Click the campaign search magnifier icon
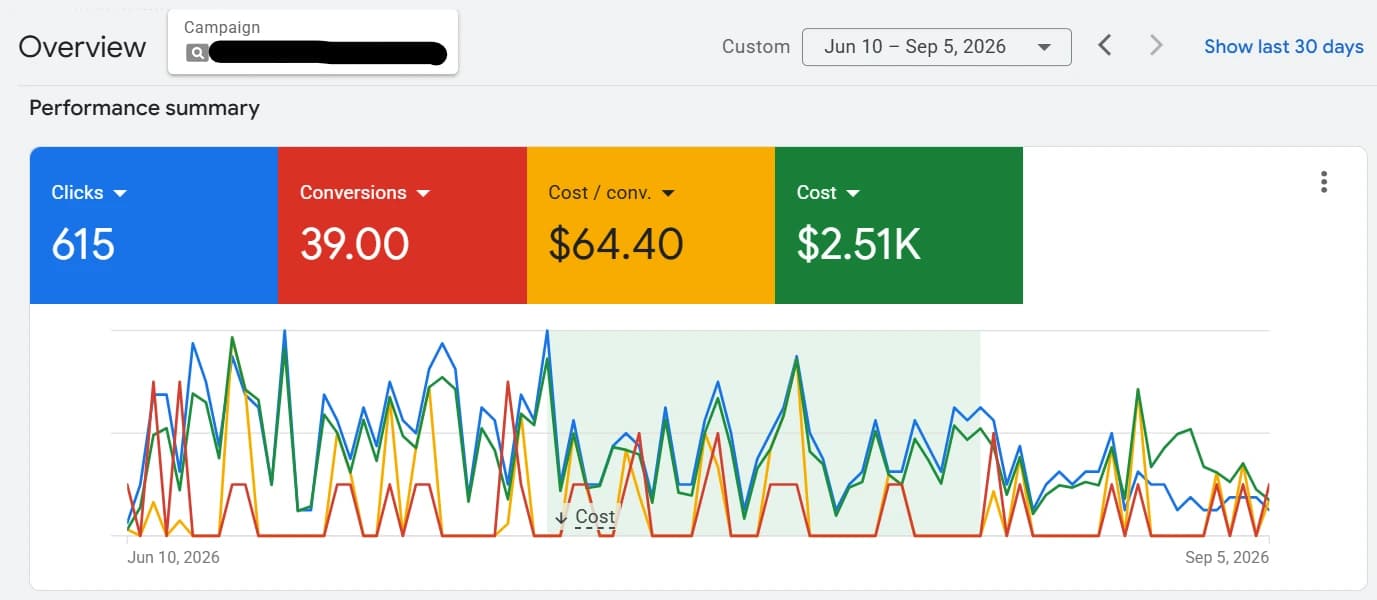The width and height of the screenshot is (1377, 600). 197,52
